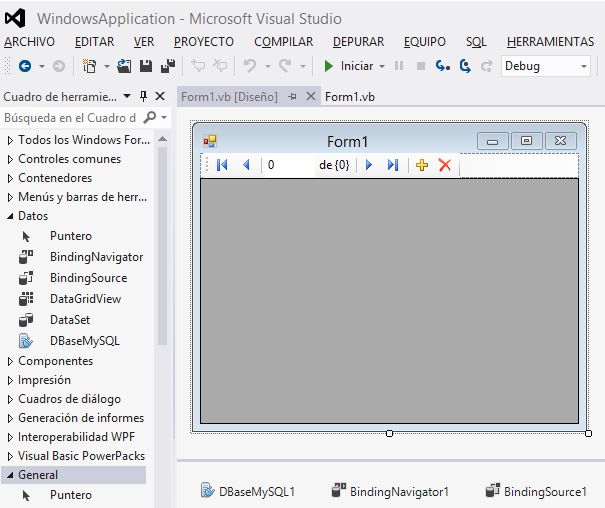Select BindingSource1 component in tray
The height and width of the screenshot is (508, 605).
536,491
